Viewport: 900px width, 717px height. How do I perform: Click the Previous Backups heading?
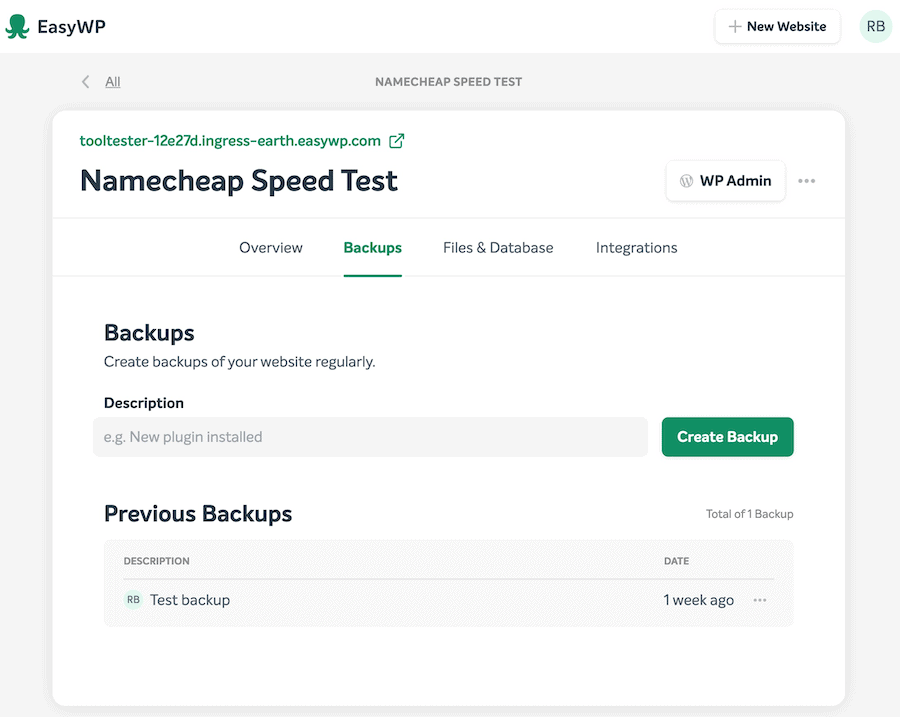[x=198, y=514]
